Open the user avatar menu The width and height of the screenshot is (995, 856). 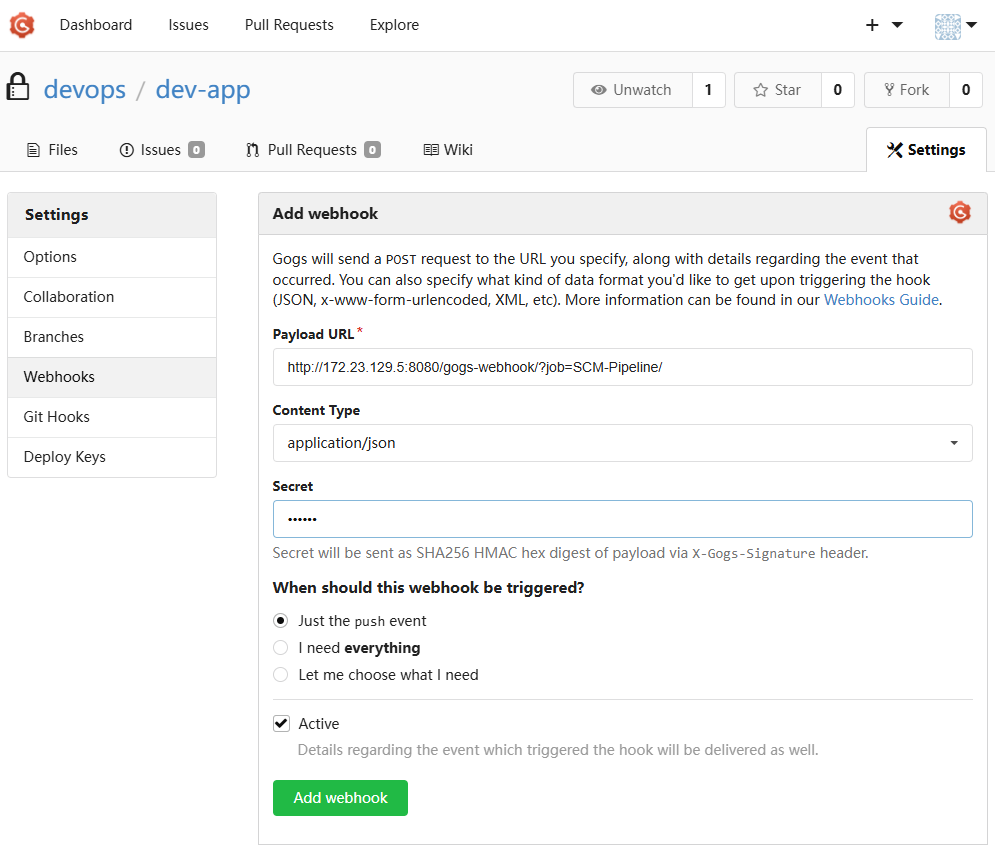point(955,26)
